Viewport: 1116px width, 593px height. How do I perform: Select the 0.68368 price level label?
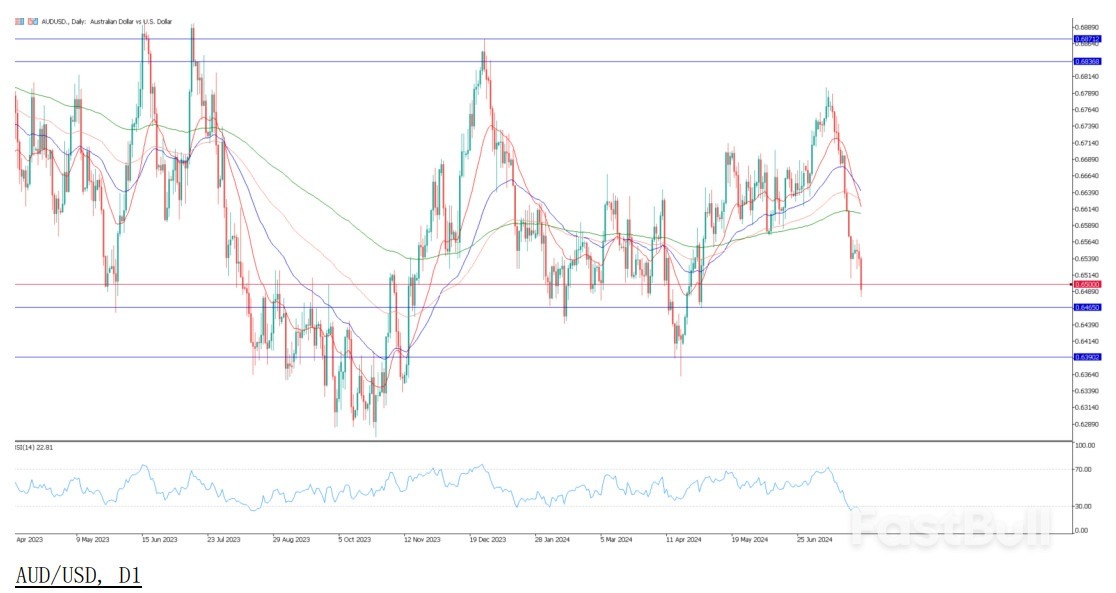tap(1087, 62)
